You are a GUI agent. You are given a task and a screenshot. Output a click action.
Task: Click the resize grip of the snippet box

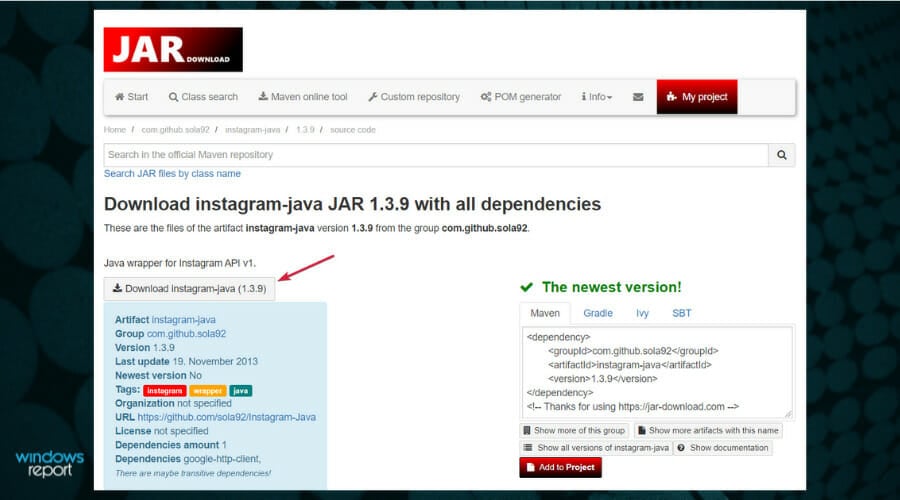[789, 413]
